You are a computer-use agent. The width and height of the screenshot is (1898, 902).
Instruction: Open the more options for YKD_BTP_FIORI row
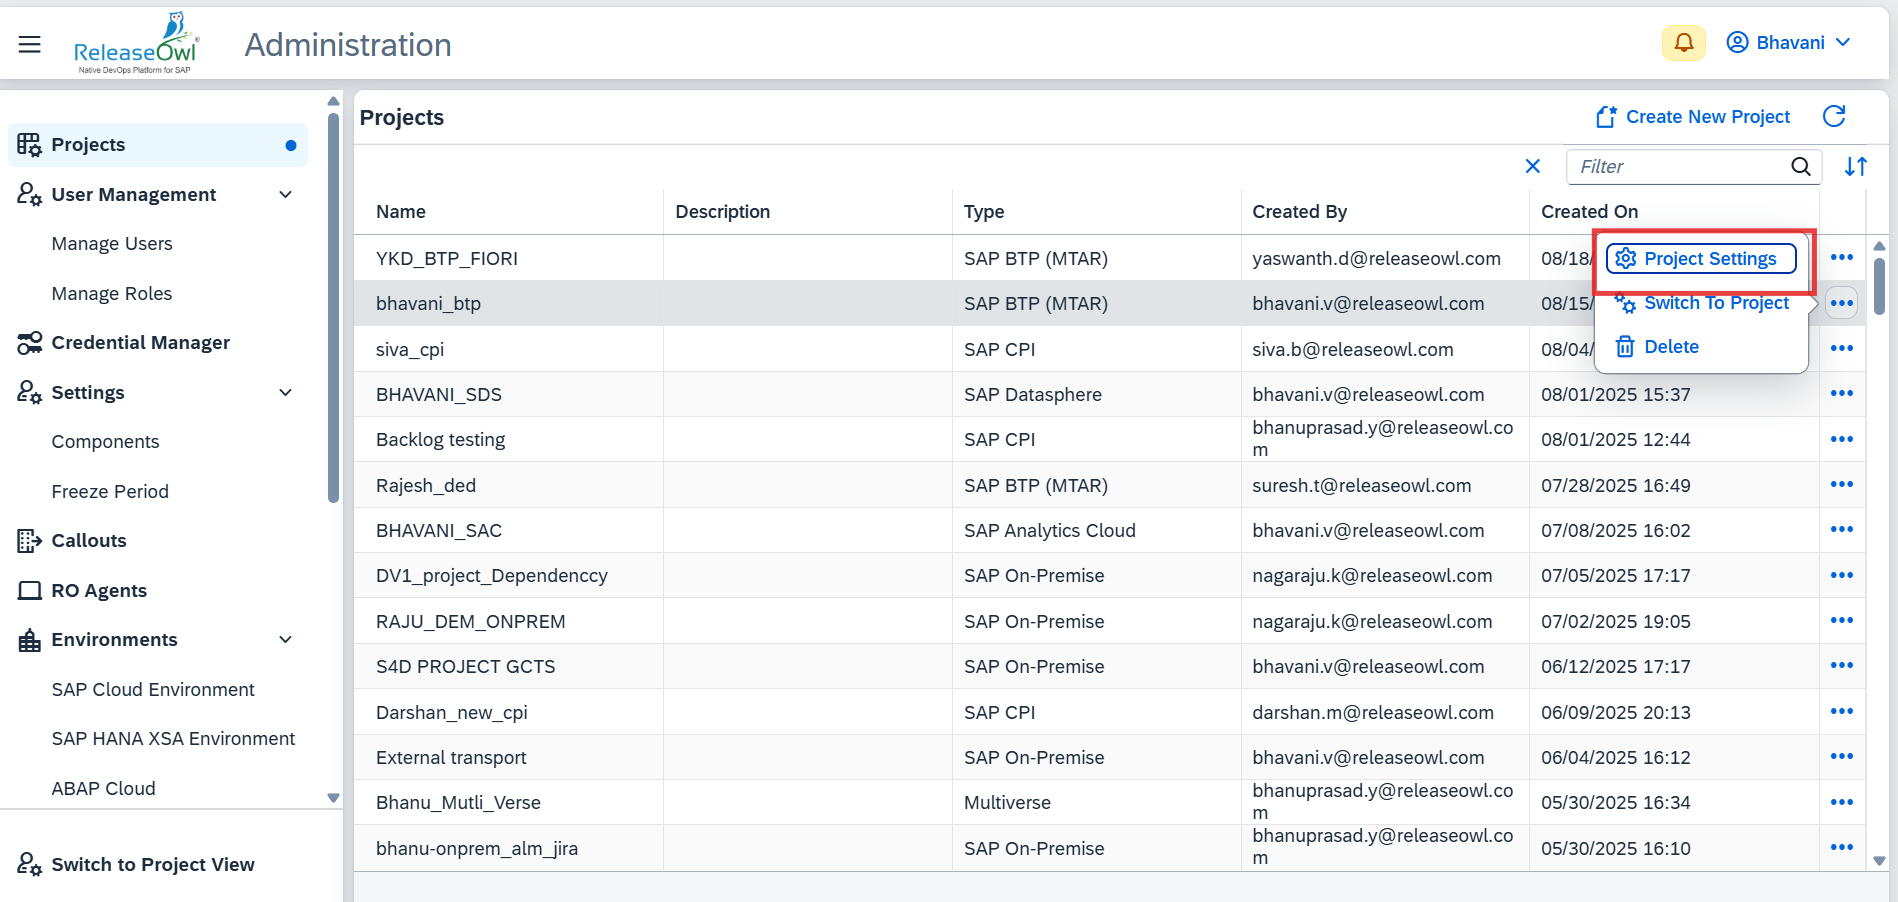[1842, 258]
